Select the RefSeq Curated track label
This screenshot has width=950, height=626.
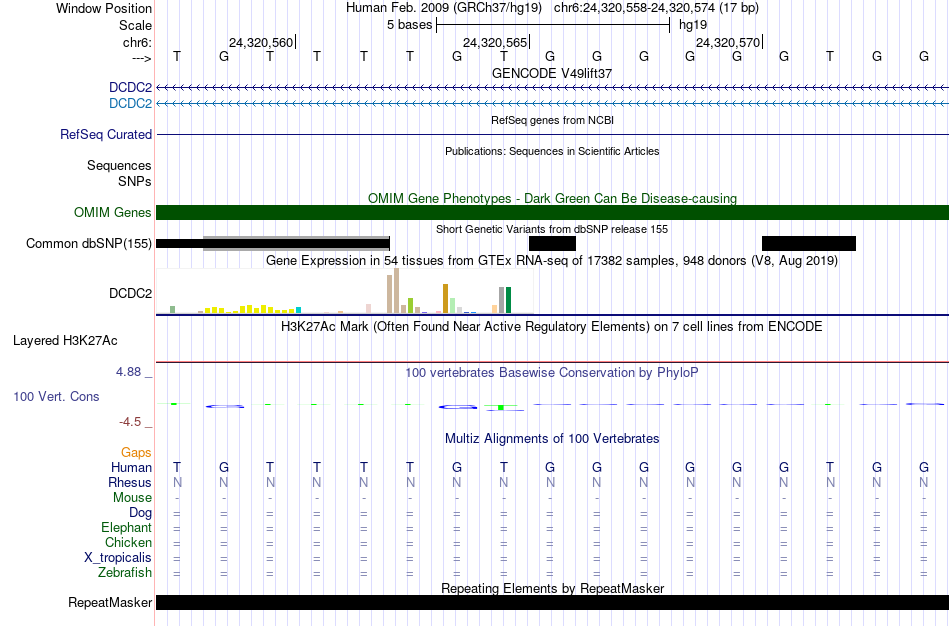pos(106,135)
